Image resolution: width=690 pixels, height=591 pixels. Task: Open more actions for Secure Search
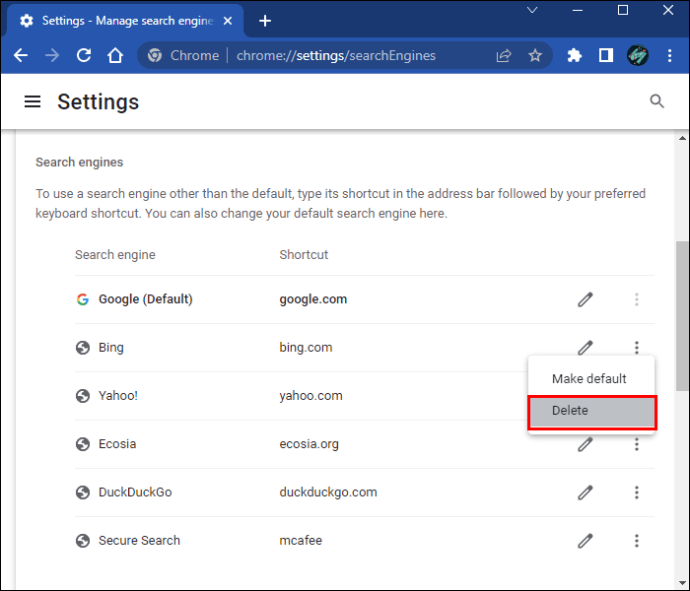(636, 540)
